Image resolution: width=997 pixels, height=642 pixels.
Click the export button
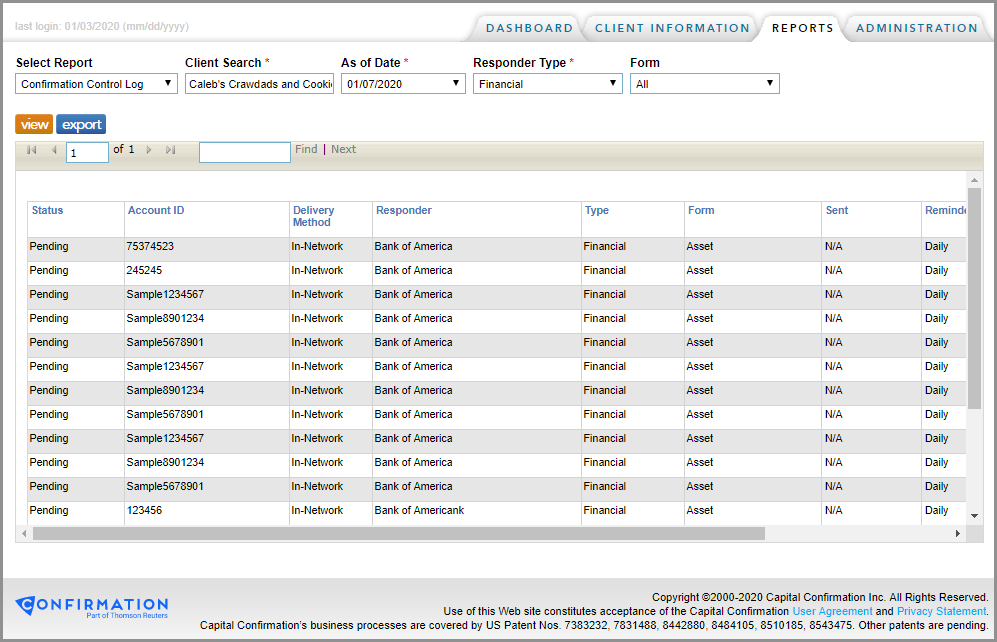point(81,124)
